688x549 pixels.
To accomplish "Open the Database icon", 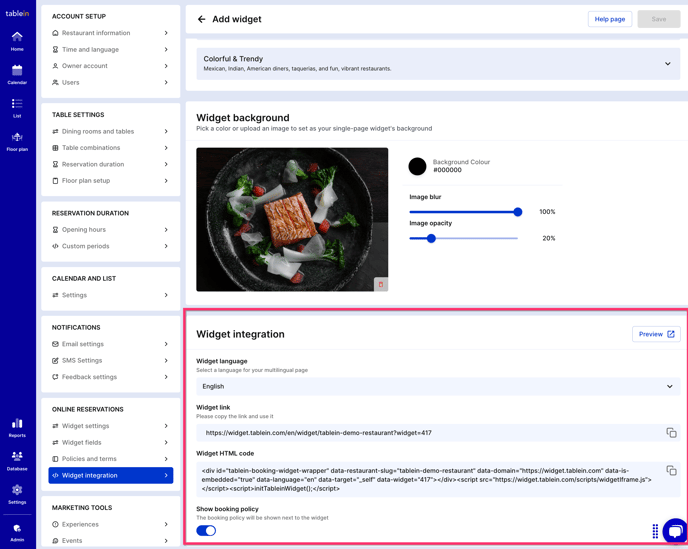I will point(17,461).
